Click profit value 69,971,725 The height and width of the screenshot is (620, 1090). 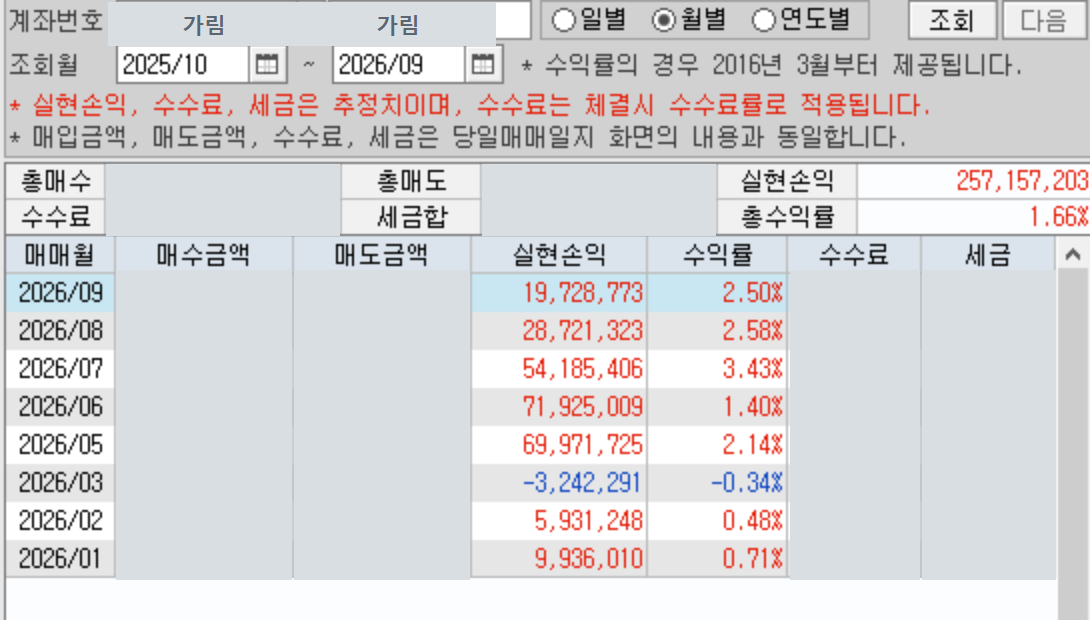tap(583, 445)
